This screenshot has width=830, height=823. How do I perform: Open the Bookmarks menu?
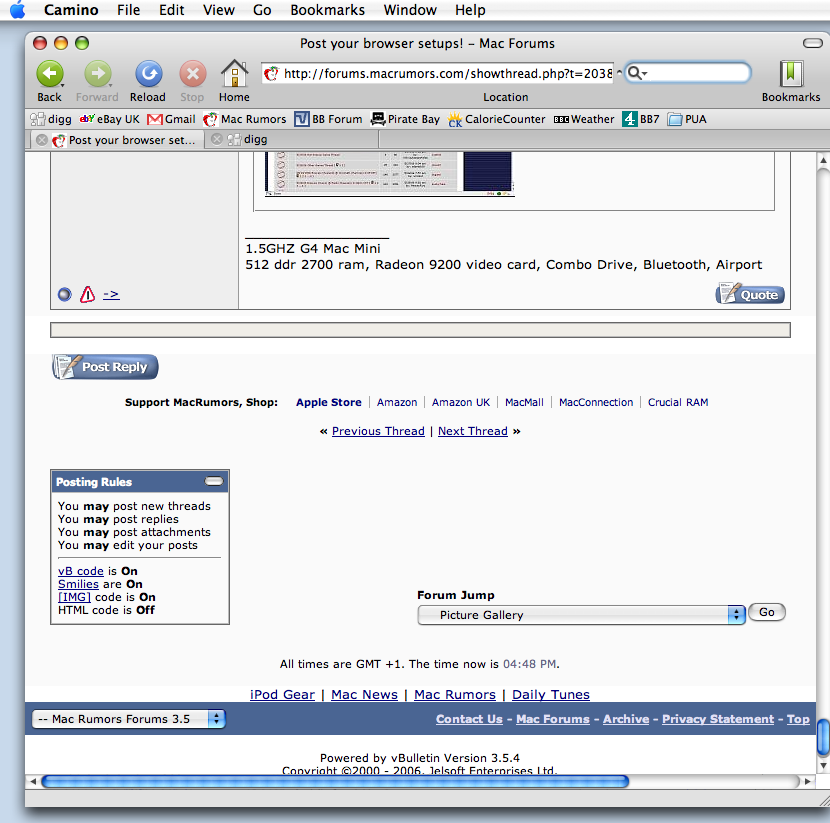click(327, 10)
